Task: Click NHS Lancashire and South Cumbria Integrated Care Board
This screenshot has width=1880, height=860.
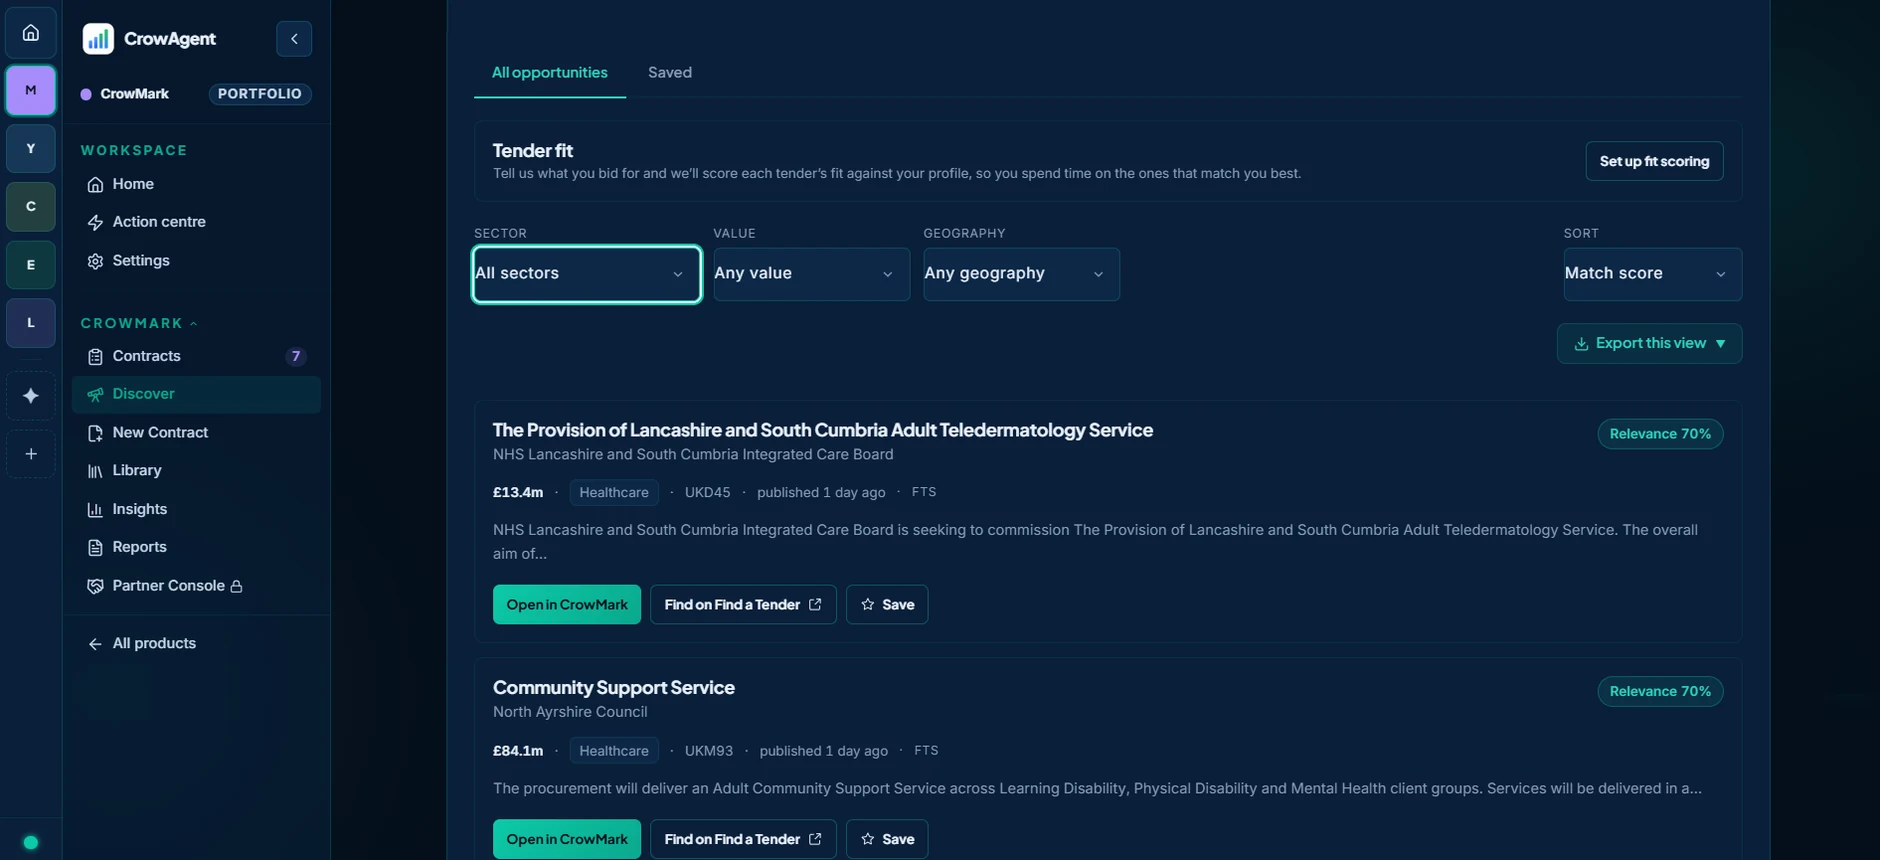Action: (693, 455)
